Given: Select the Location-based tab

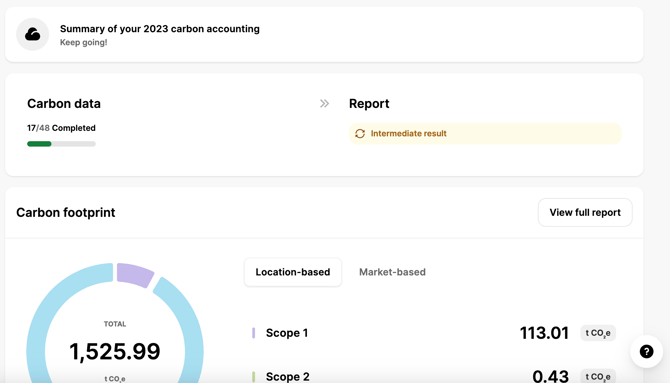Looking at the screenshot, I should (293, 272).
